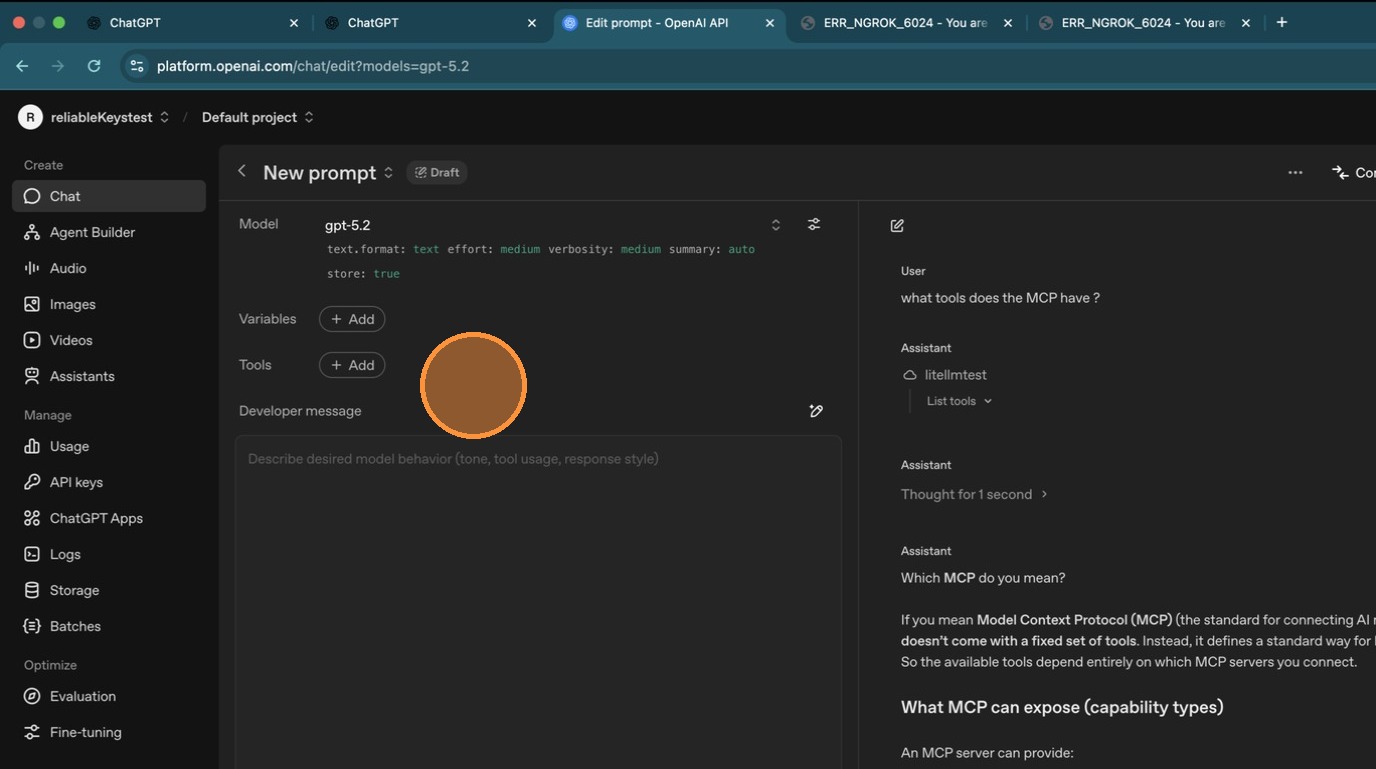Click the verbosity: medium setting
Screen dimensions: 1376x769
604,249
